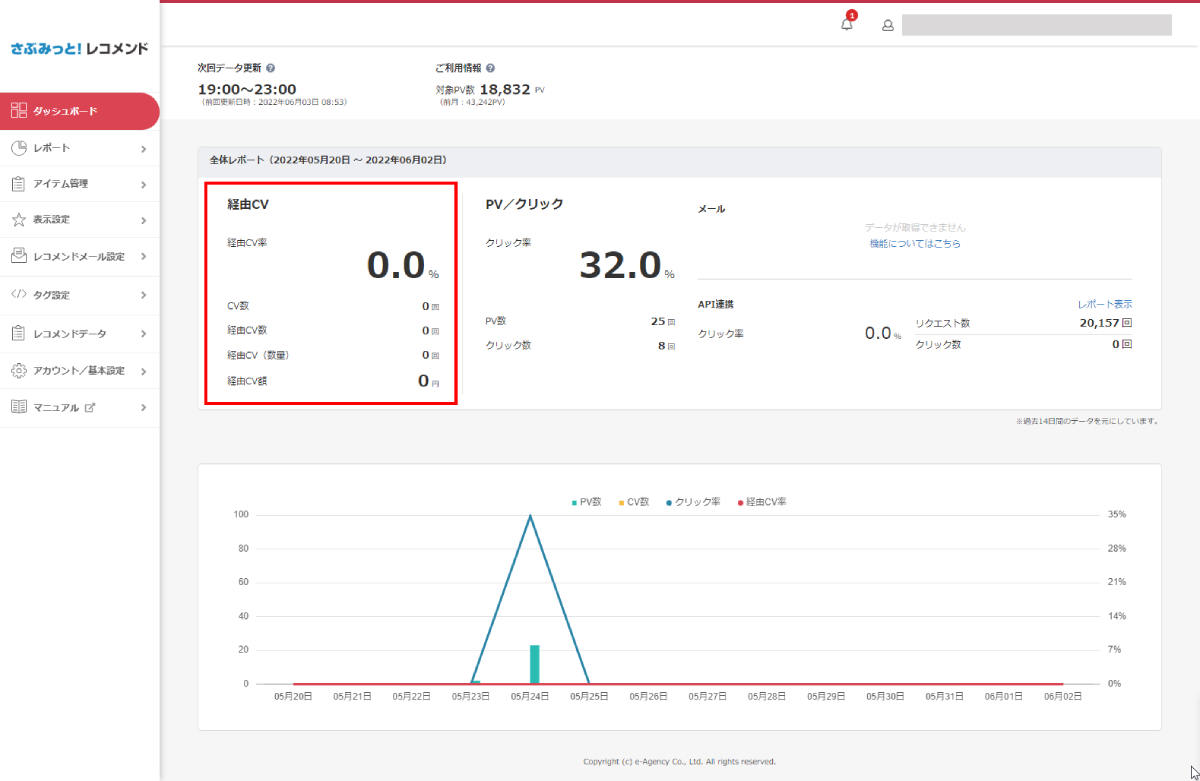
Task: Click the 機能についてはこちら link
Action: click(x=915, y=243)
